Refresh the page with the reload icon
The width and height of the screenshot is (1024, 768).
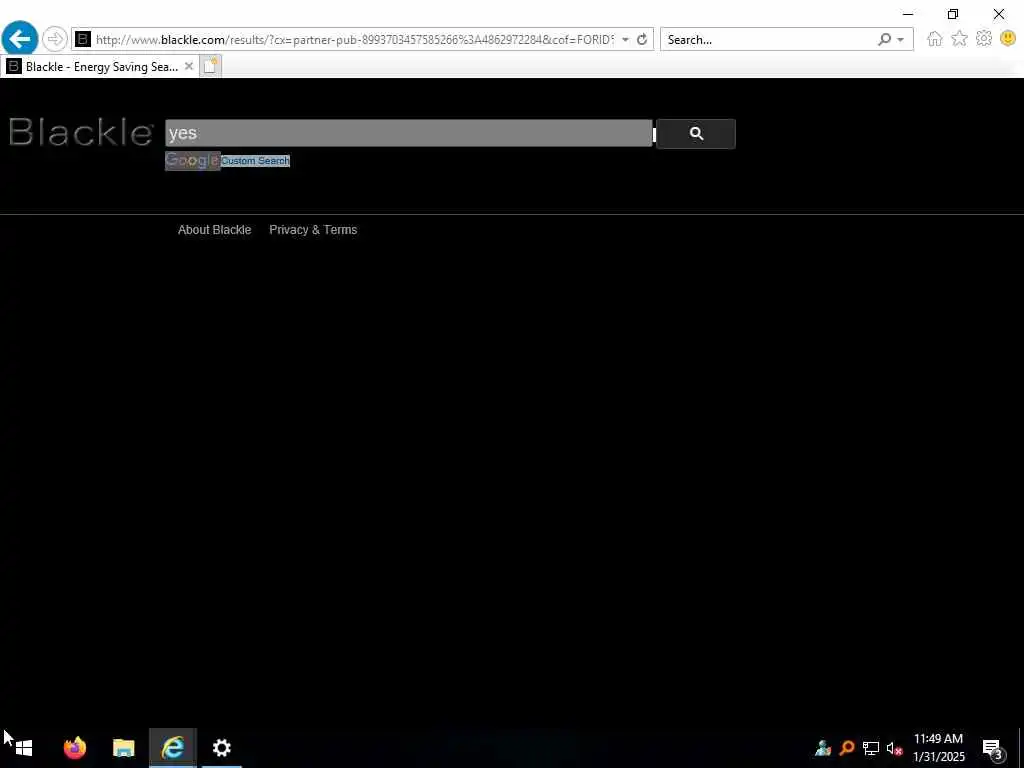[642, 39]
